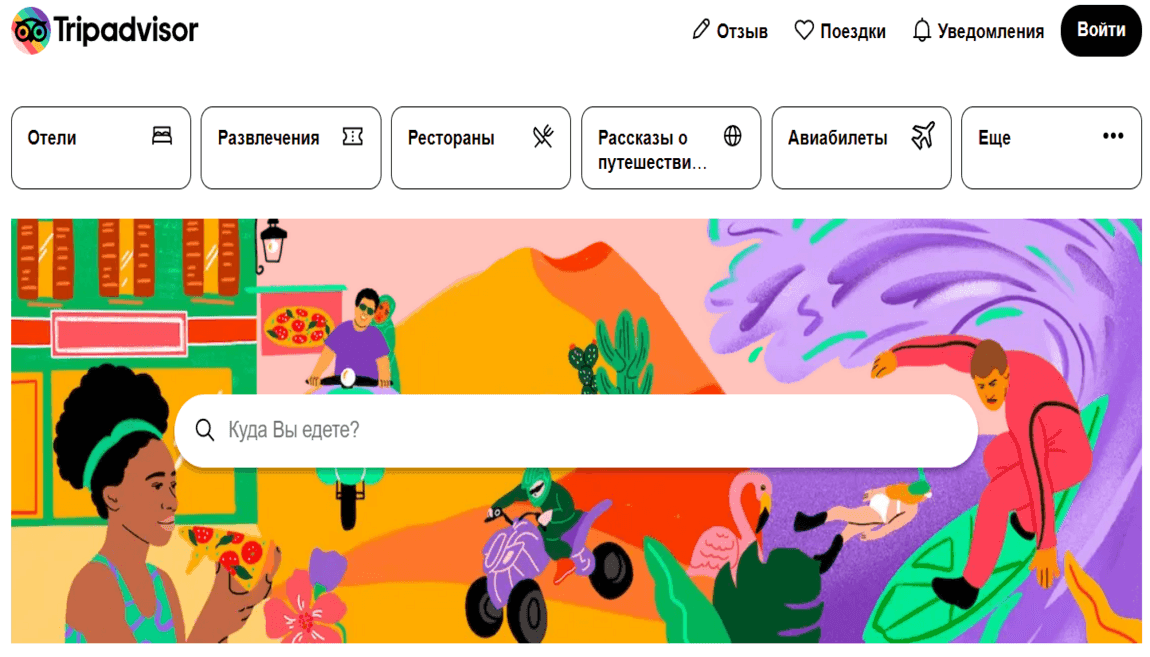Select the Развлечения category
Image resolution: width=1150 pixels, height=657 pixels.
(291, 148)
